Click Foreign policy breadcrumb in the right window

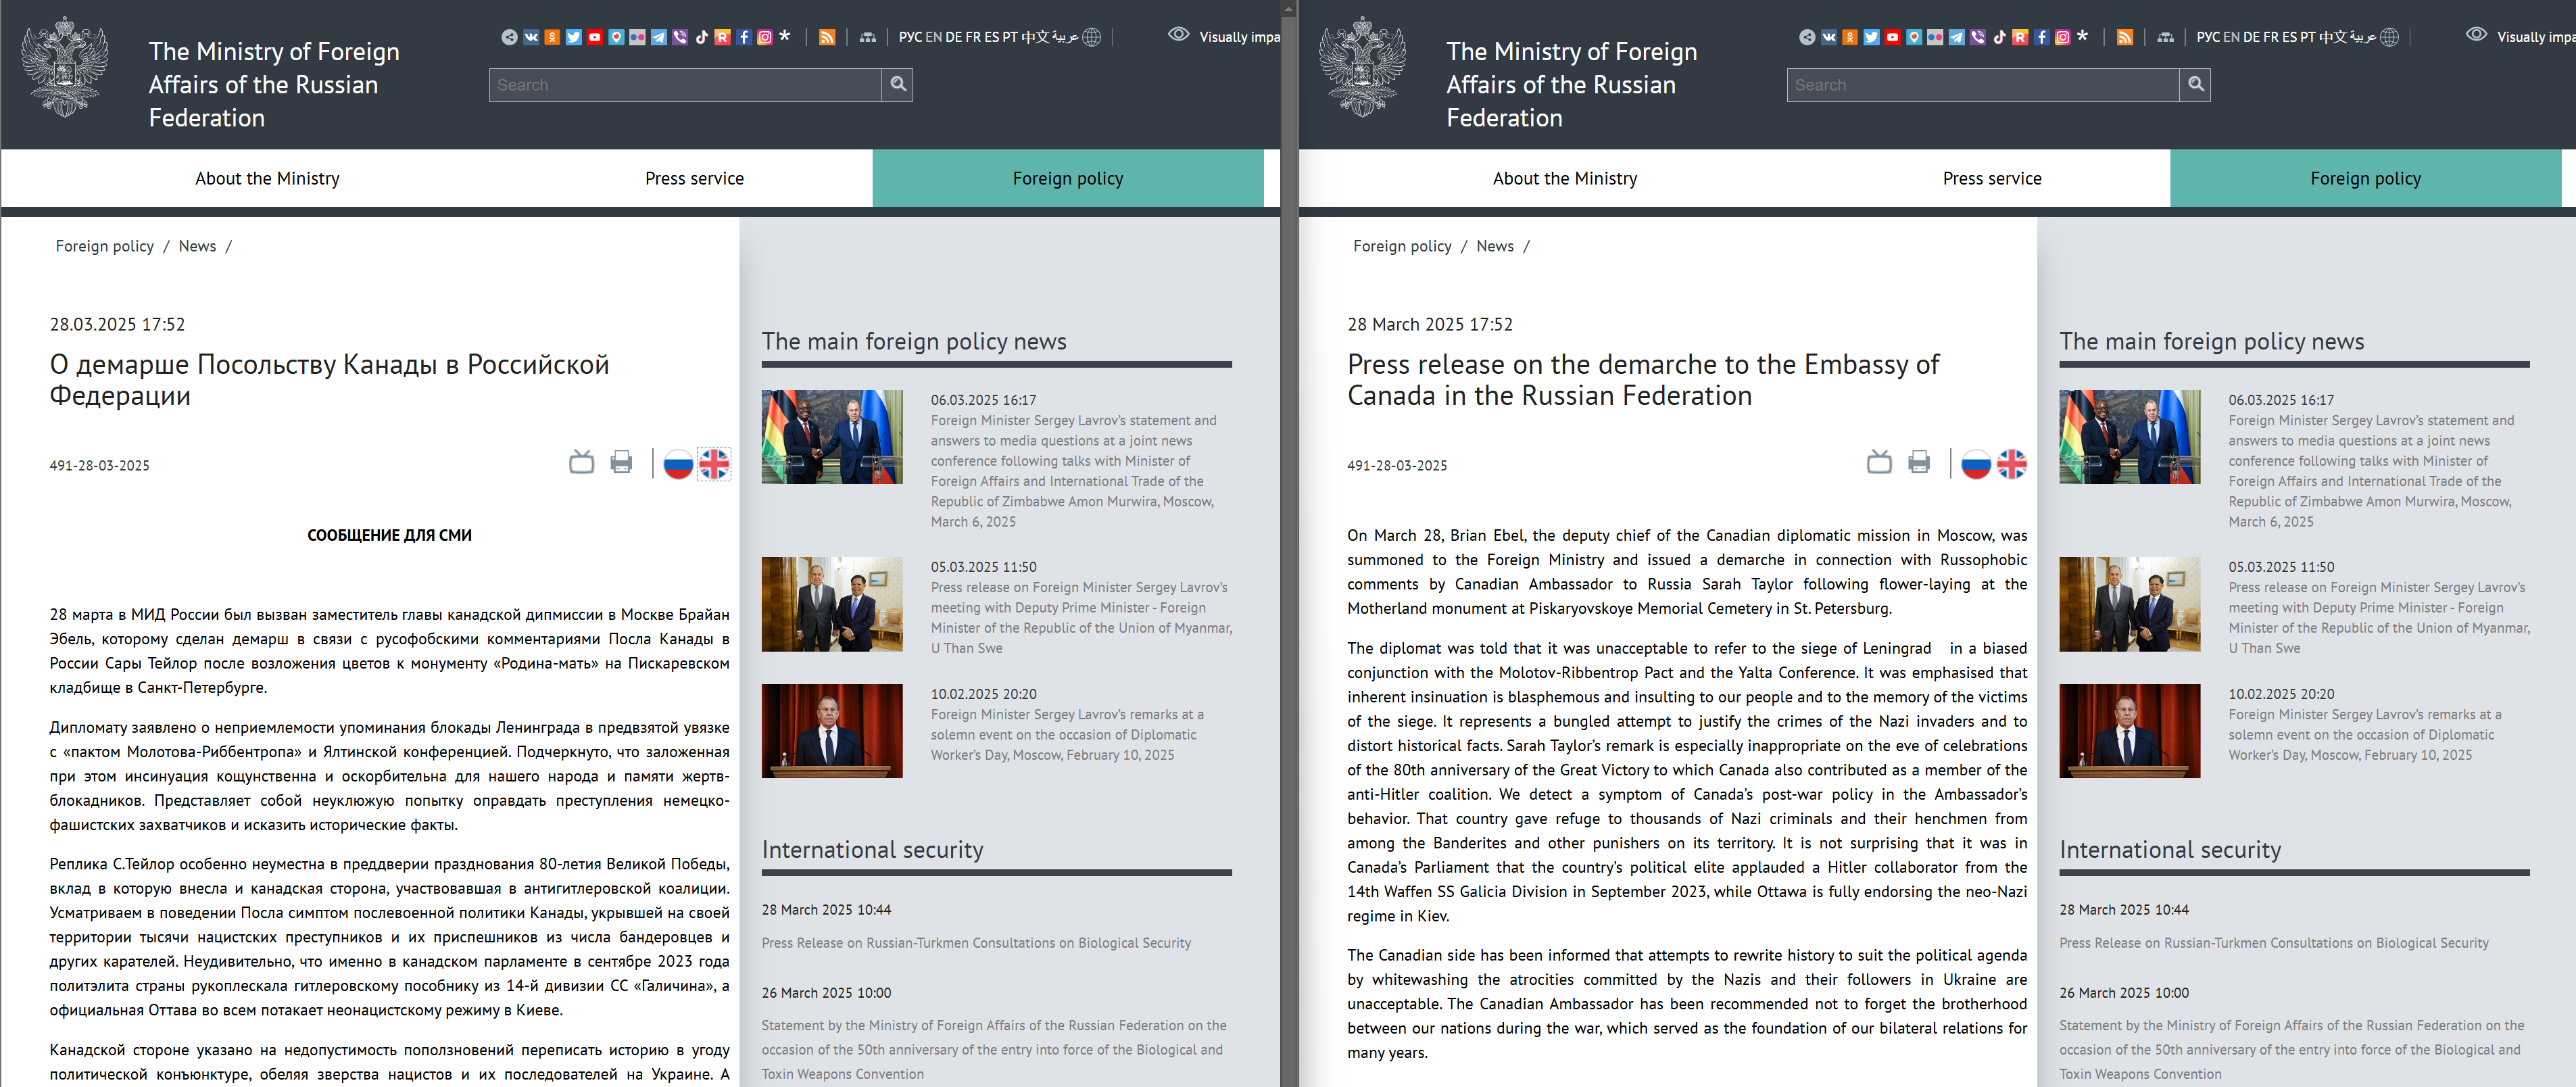point(1403,246)
